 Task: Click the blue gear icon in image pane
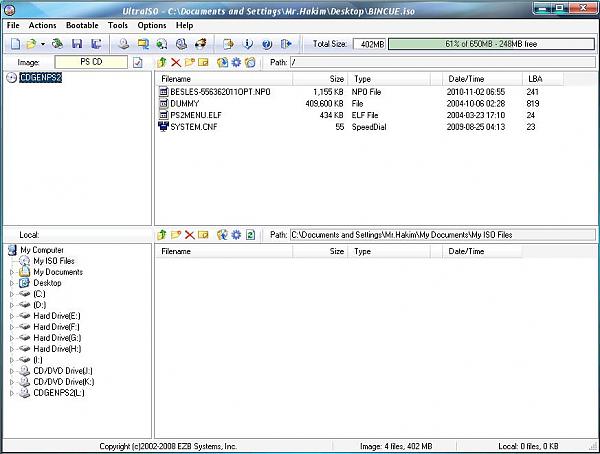point(236,62)
